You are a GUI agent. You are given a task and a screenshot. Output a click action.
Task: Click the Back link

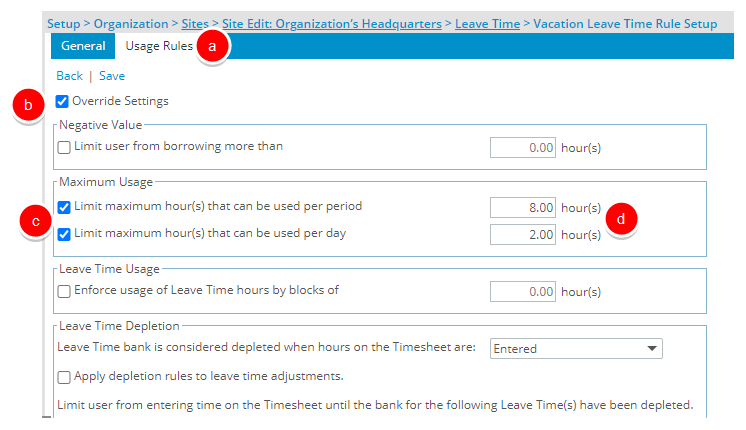(x=69, y=75)
